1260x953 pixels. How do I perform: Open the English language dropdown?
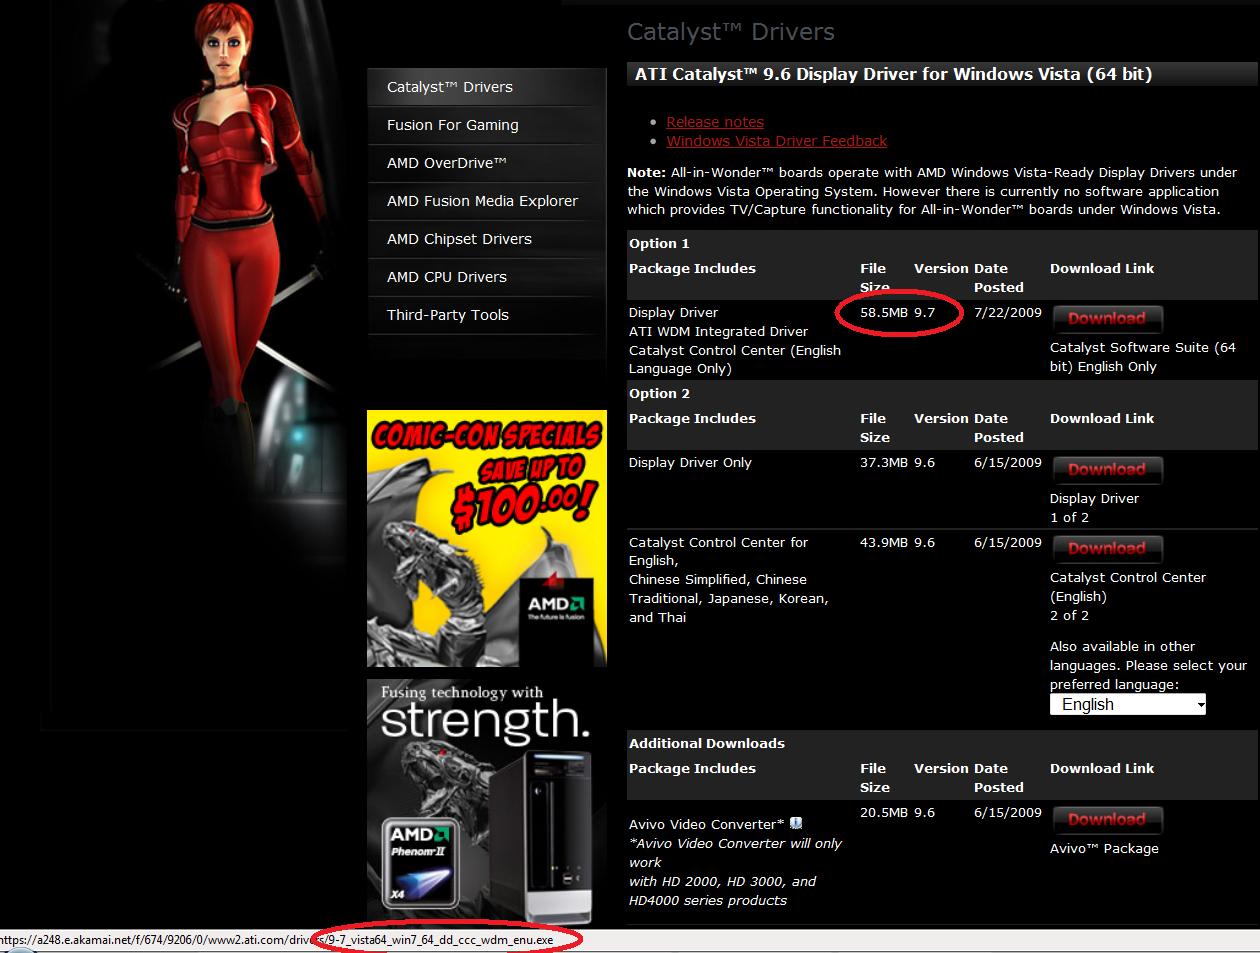click(1128, 704)
